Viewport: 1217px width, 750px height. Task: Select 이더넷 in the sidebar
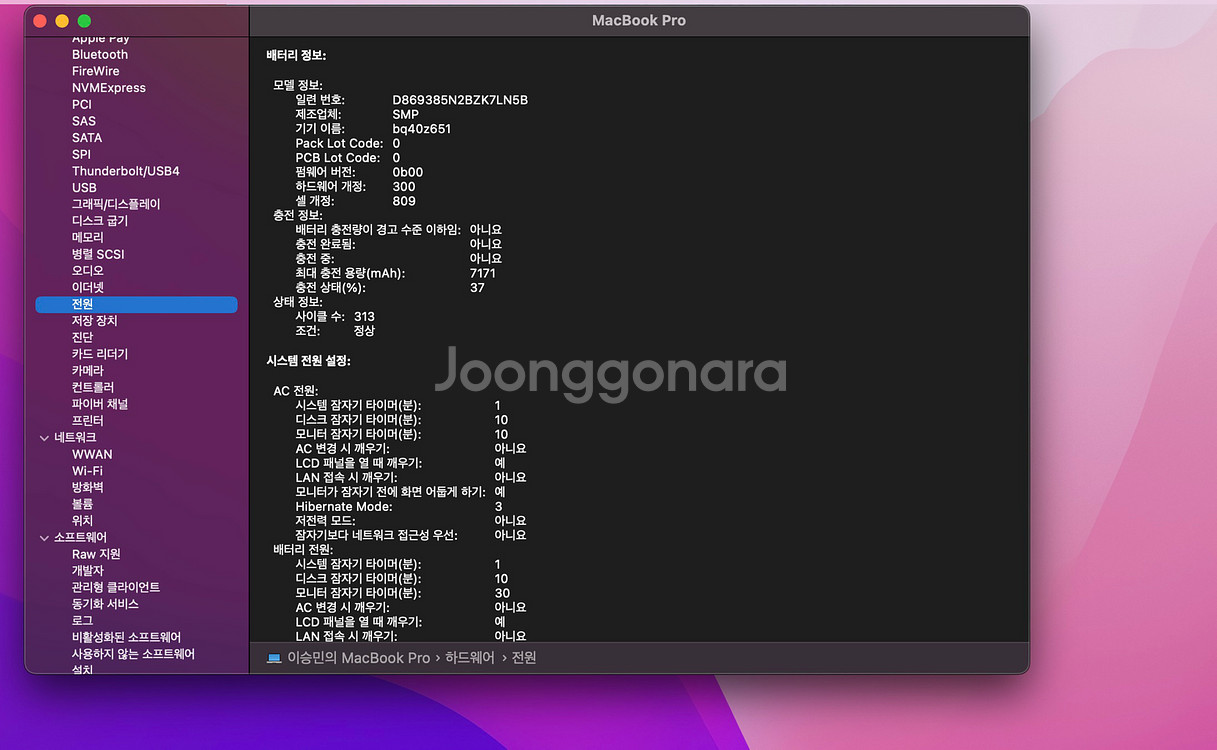coord(88,288)
